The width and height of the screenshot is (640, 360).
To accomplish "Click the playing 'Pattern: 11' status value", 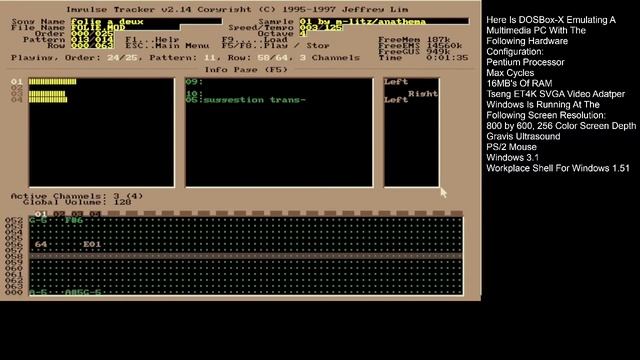I will 182,58.
